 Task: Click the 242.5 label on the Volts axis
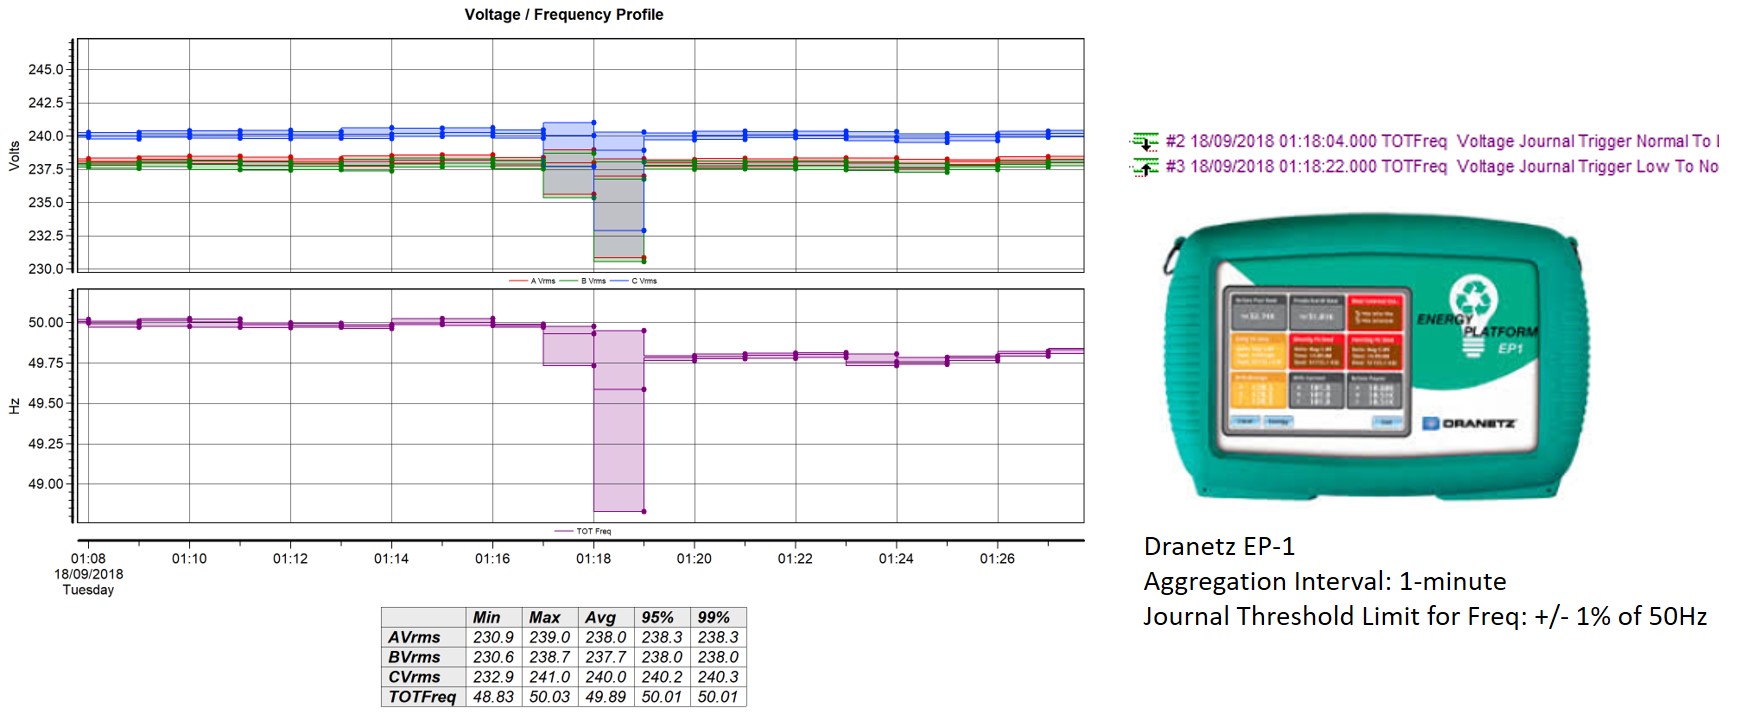45,103
